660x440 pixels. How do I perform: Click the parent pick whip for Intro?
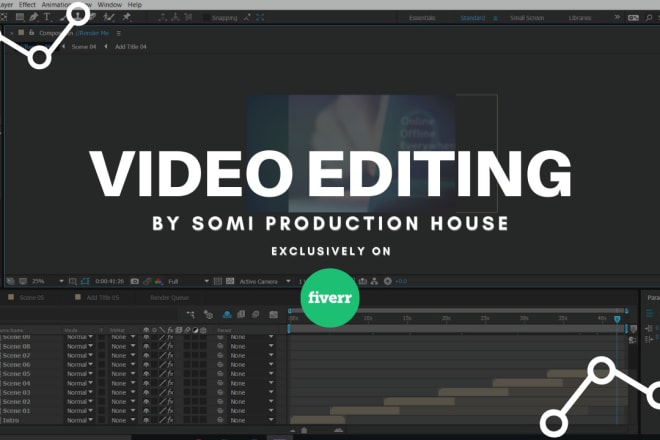click(220, 420)
